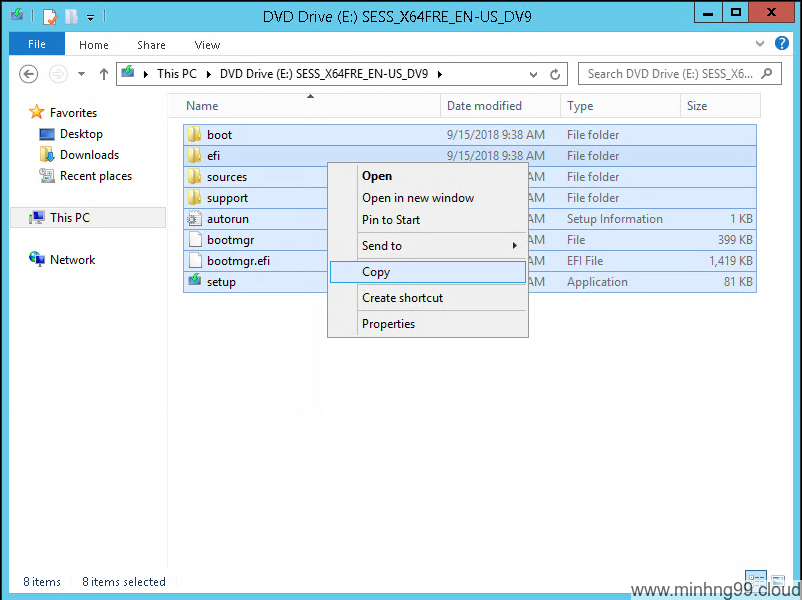Viewport: 802px width, 600px height.
Task: Click the Up one level arrow
Action: 104,74
